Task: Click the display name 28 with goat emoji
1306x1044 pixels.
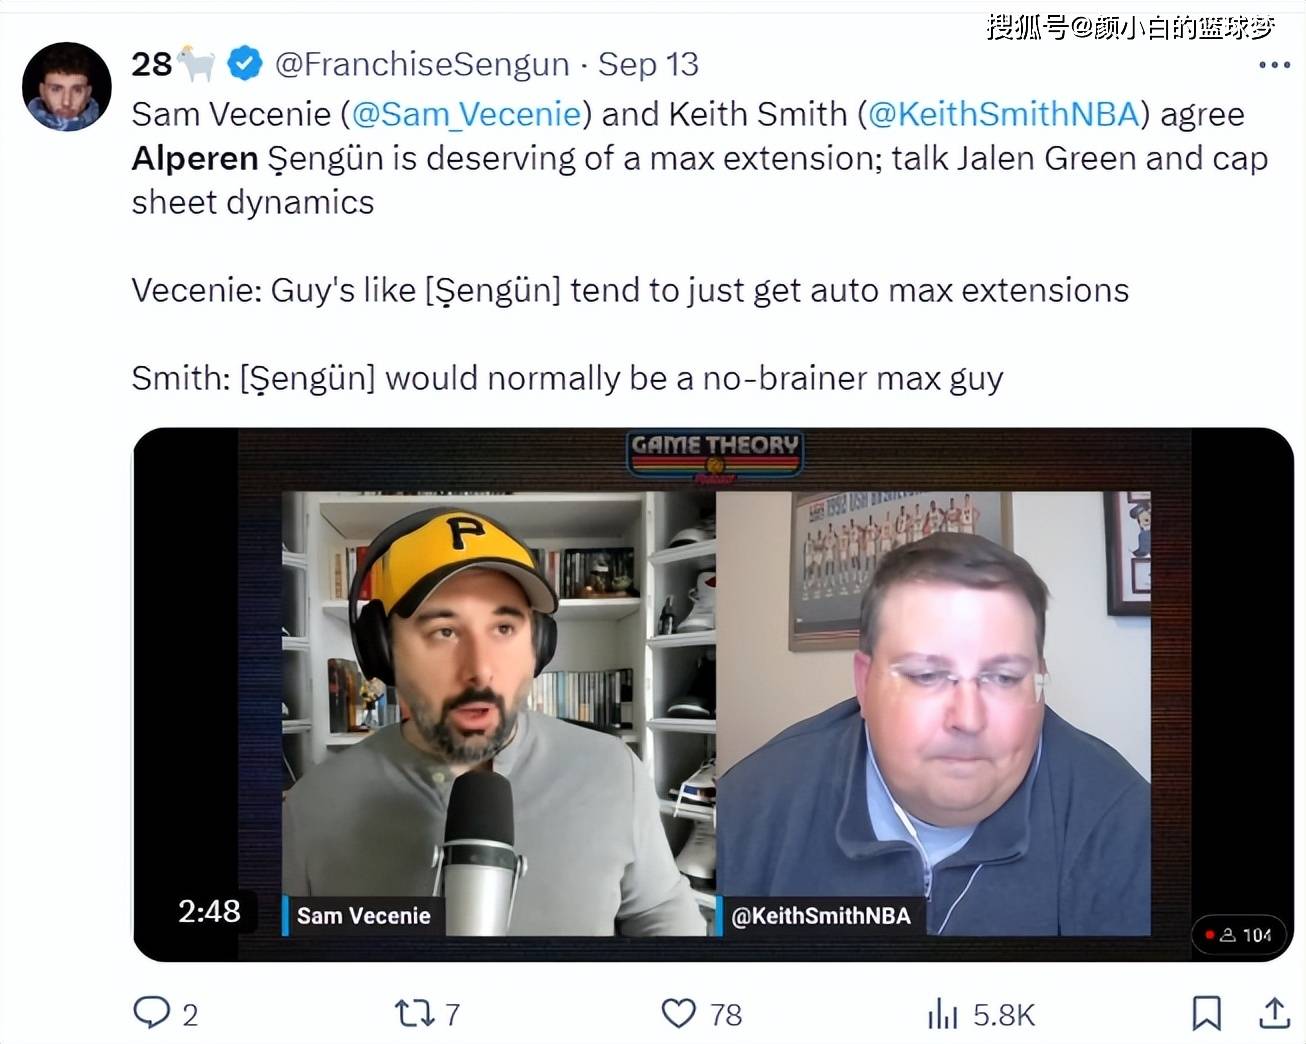Action: coord(174,64)
